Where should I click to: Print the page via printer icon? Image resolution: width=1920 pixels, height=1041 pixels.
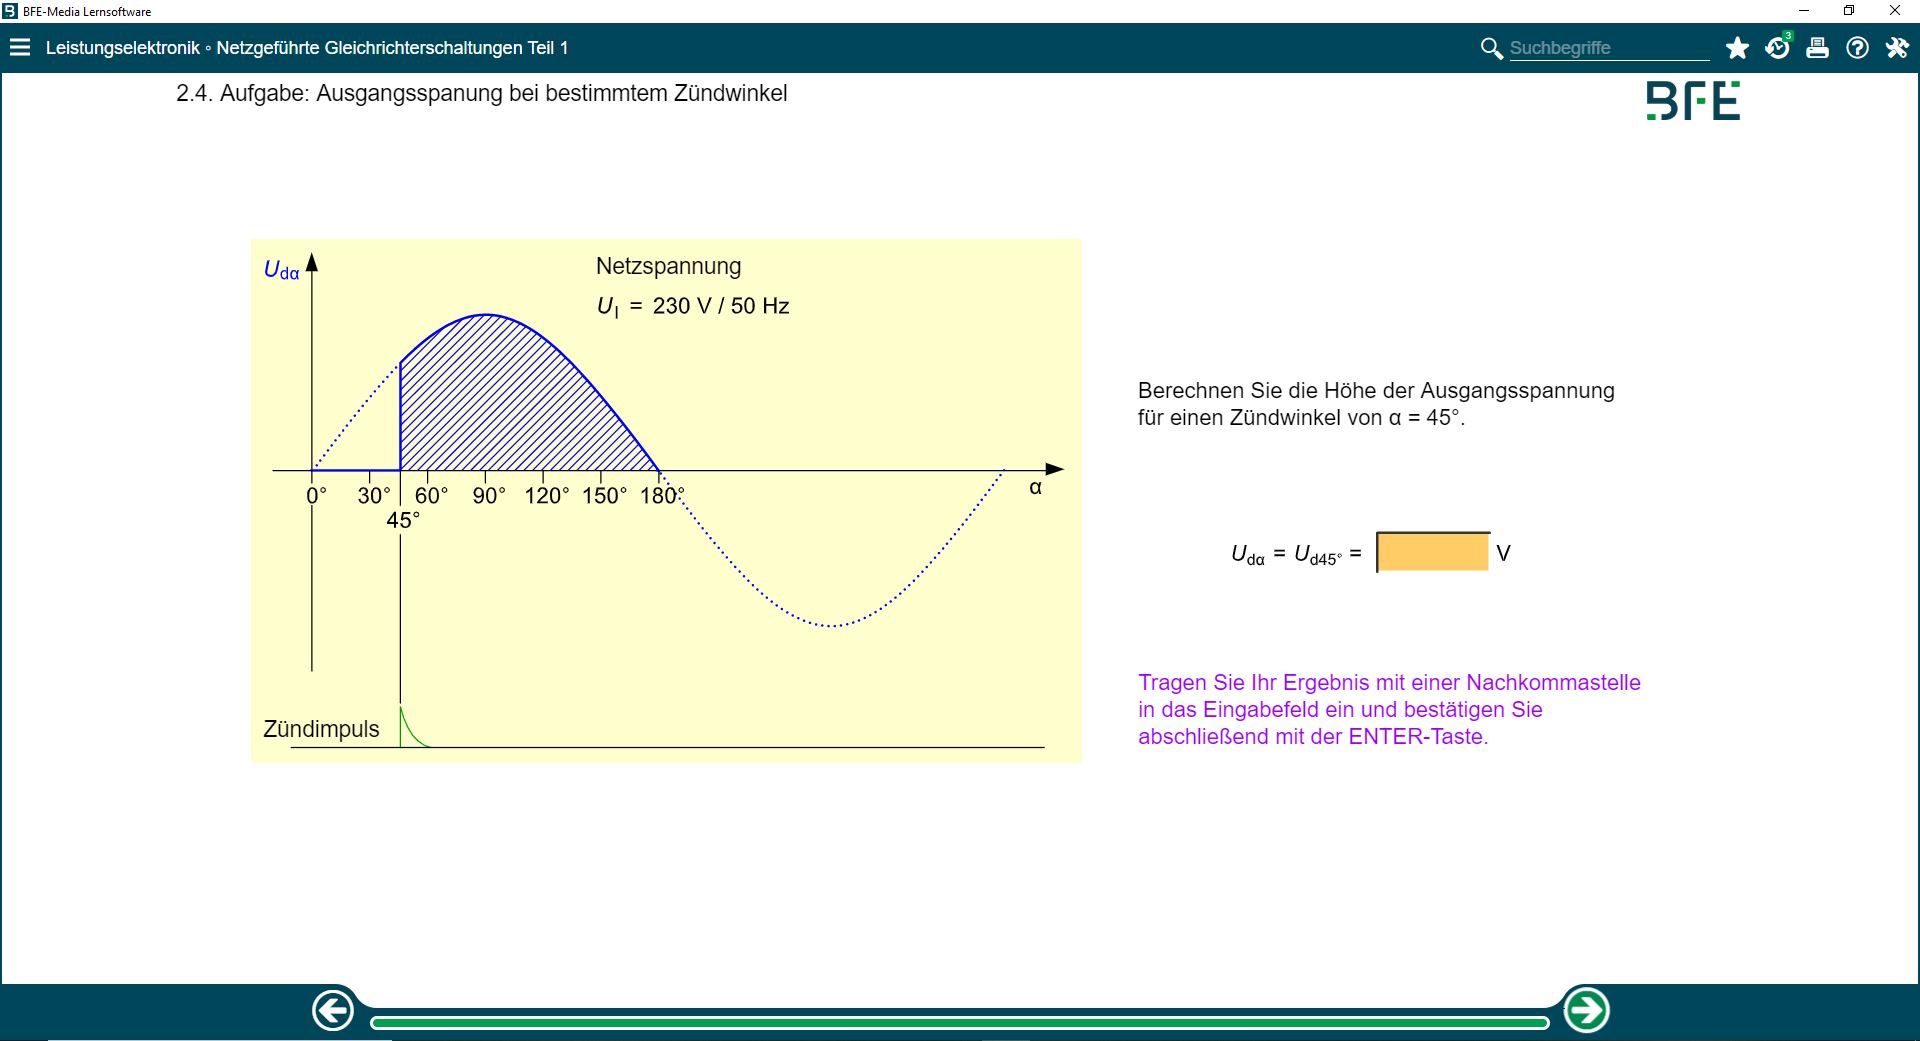(x=1817, y=48)
